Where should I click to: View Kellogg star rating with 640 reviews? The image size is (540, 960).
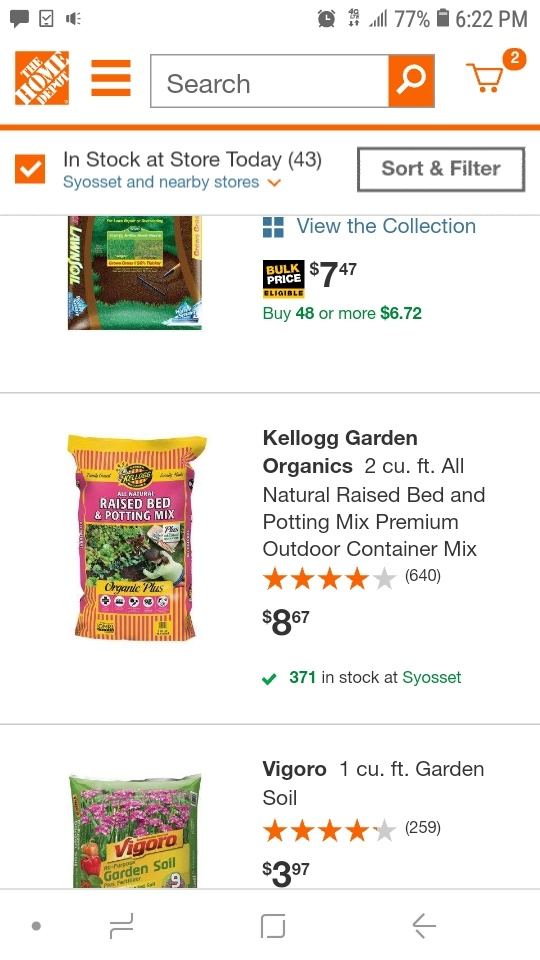point(351,578)
